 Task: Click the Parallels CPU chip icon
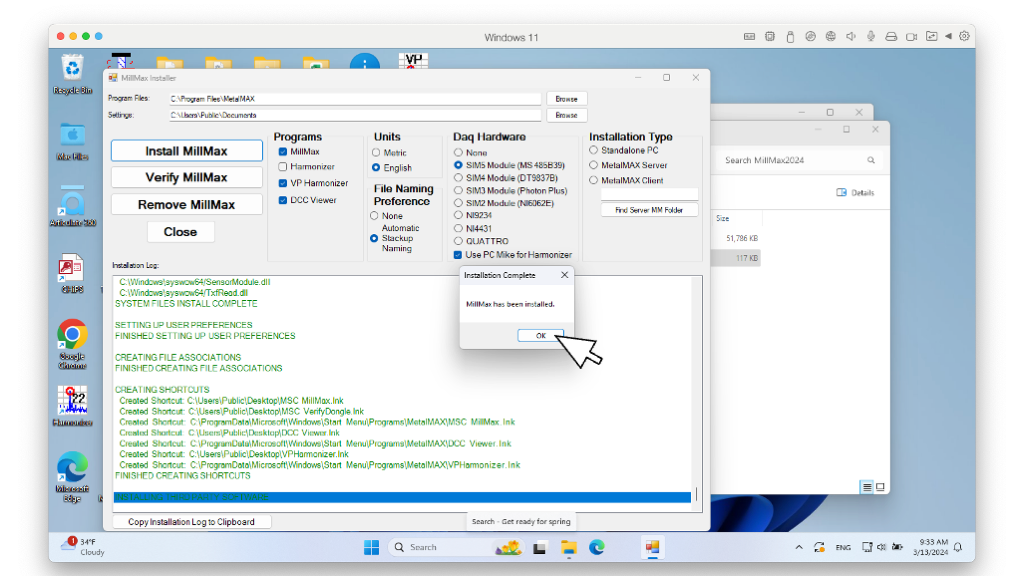(770, 37)
